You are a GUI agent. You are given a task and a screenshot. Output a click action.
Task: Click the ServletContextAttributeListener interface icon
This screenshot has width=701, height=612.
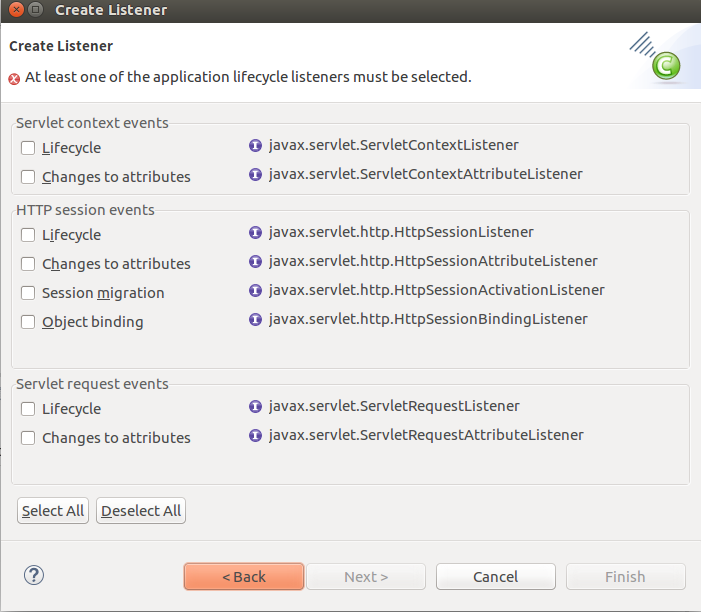click(256, 175)
